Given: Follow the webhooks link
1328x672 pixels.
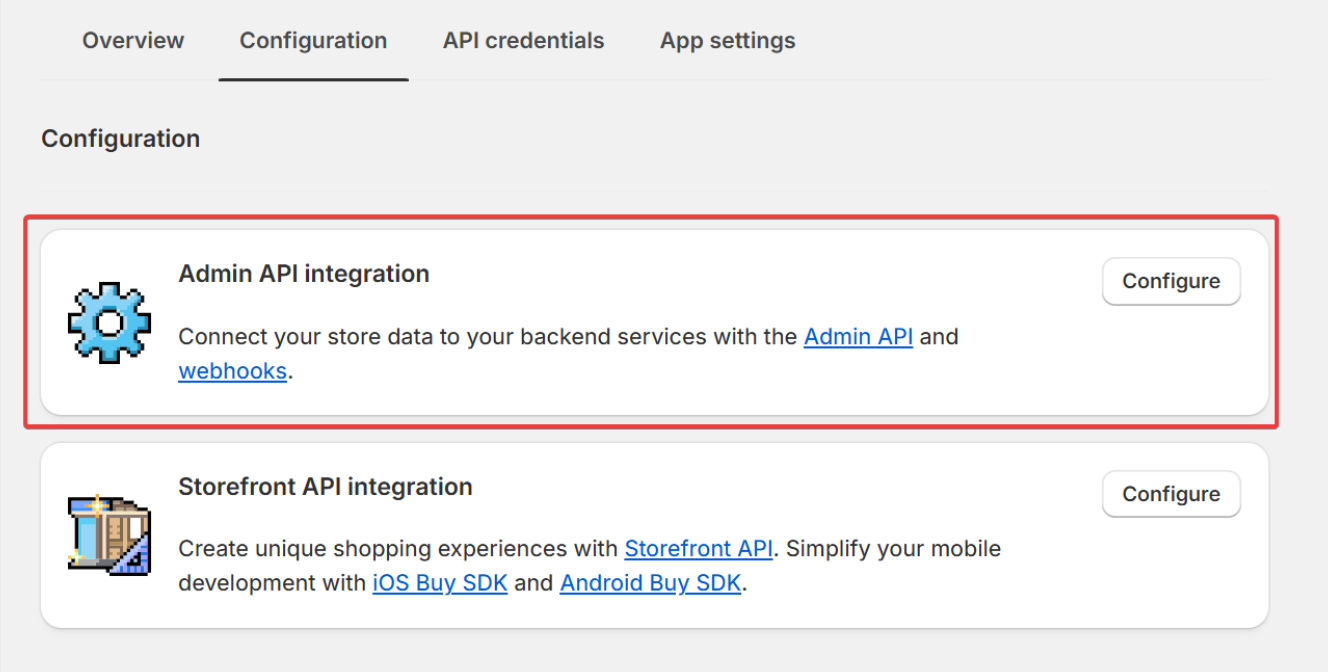Looking at the screenshot, I should 233,372.
